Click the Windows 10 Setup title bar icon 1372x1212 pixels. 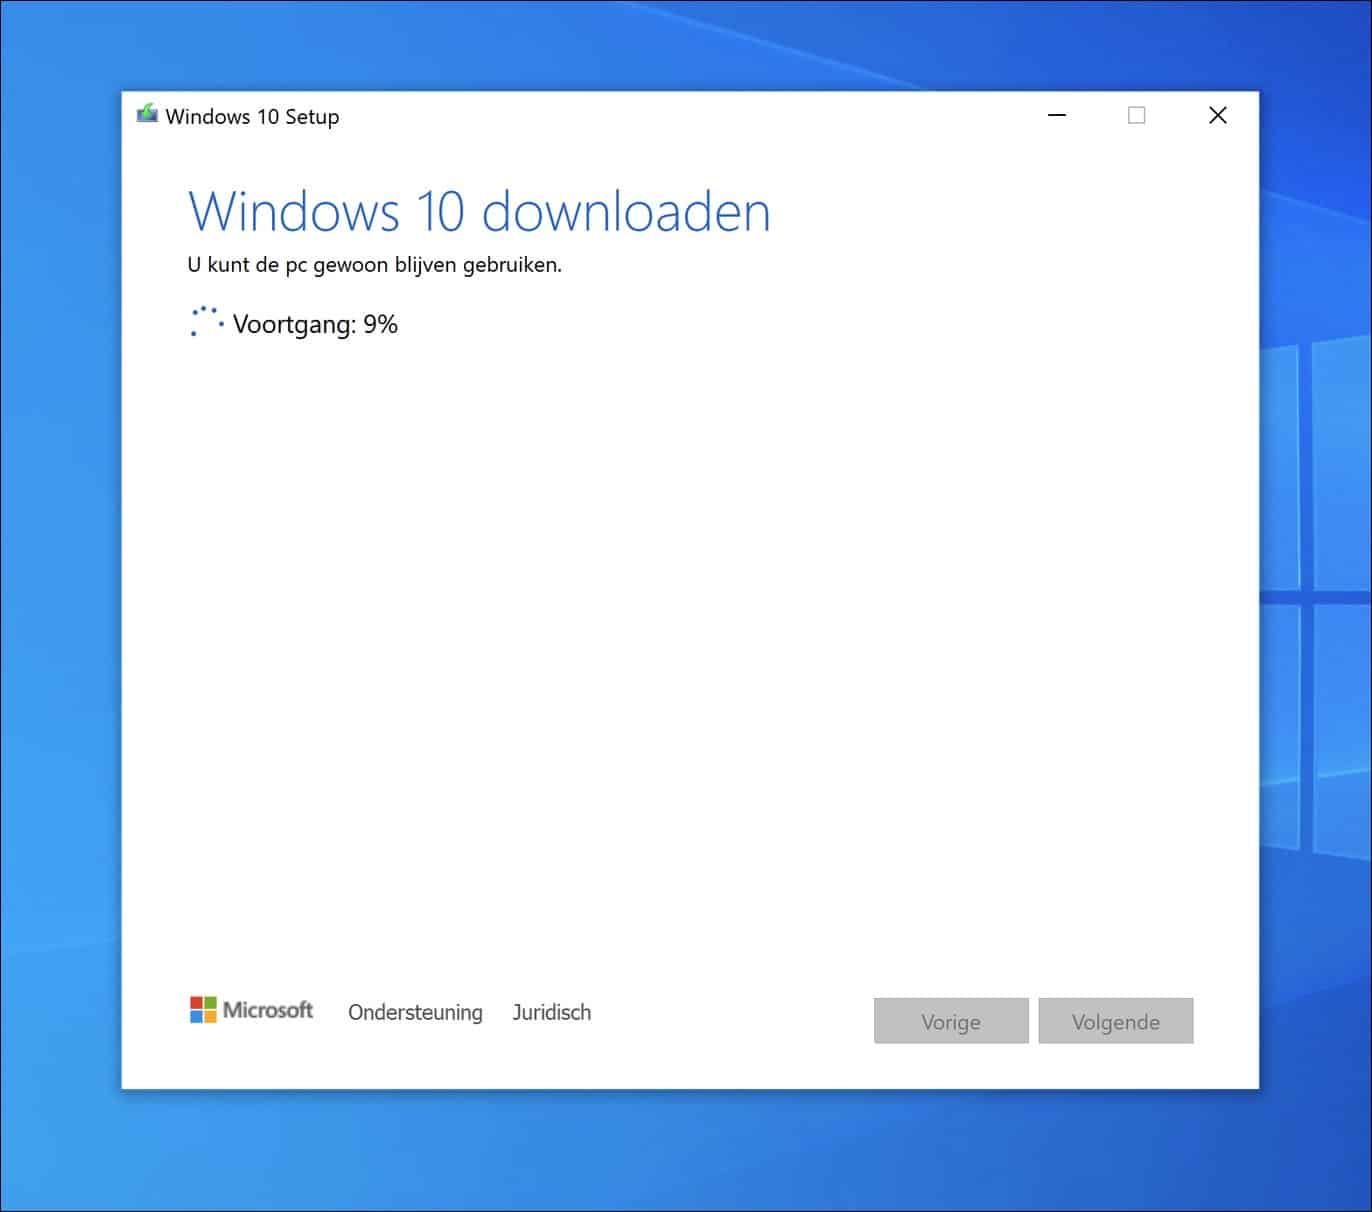(148, 114)
